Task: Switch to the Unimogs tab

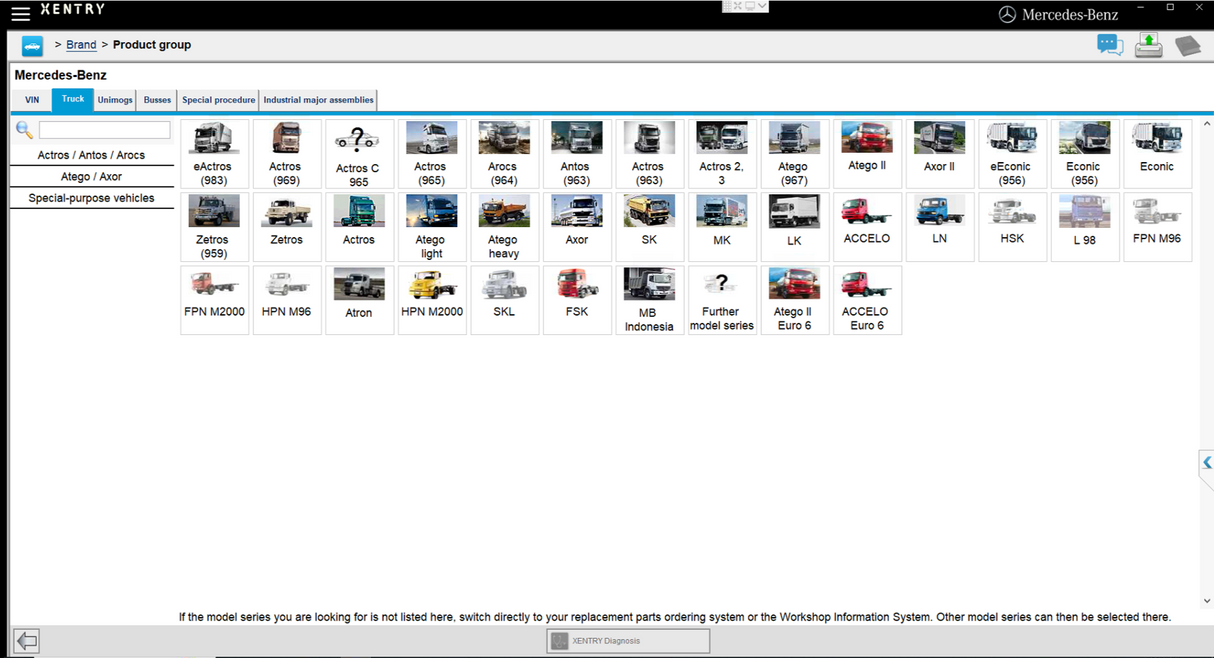Action: 115,100
